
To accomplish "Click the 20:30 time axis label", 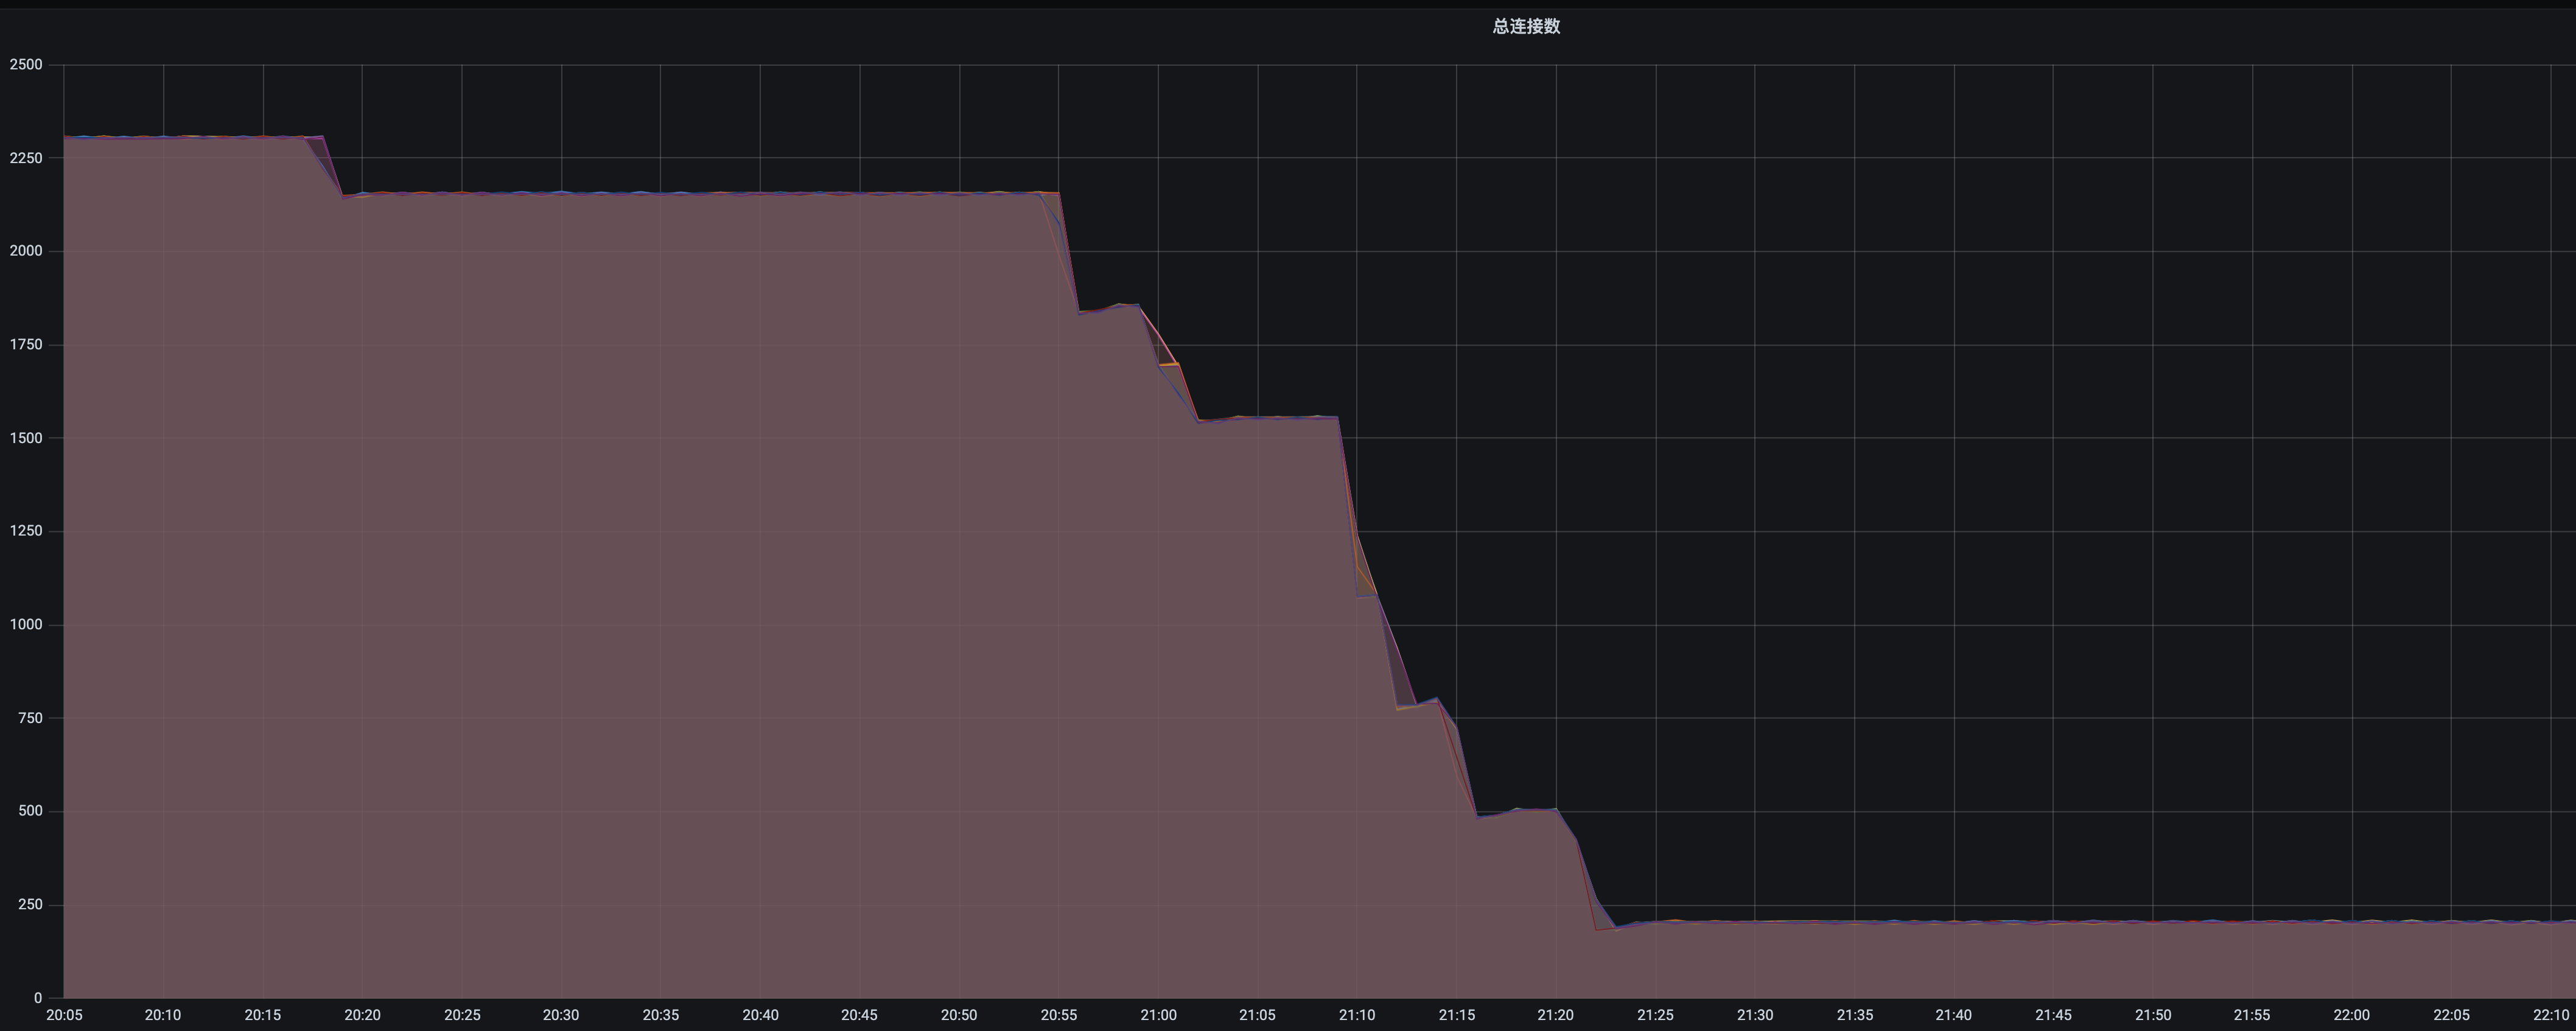I will click(x=561, y=1015).
